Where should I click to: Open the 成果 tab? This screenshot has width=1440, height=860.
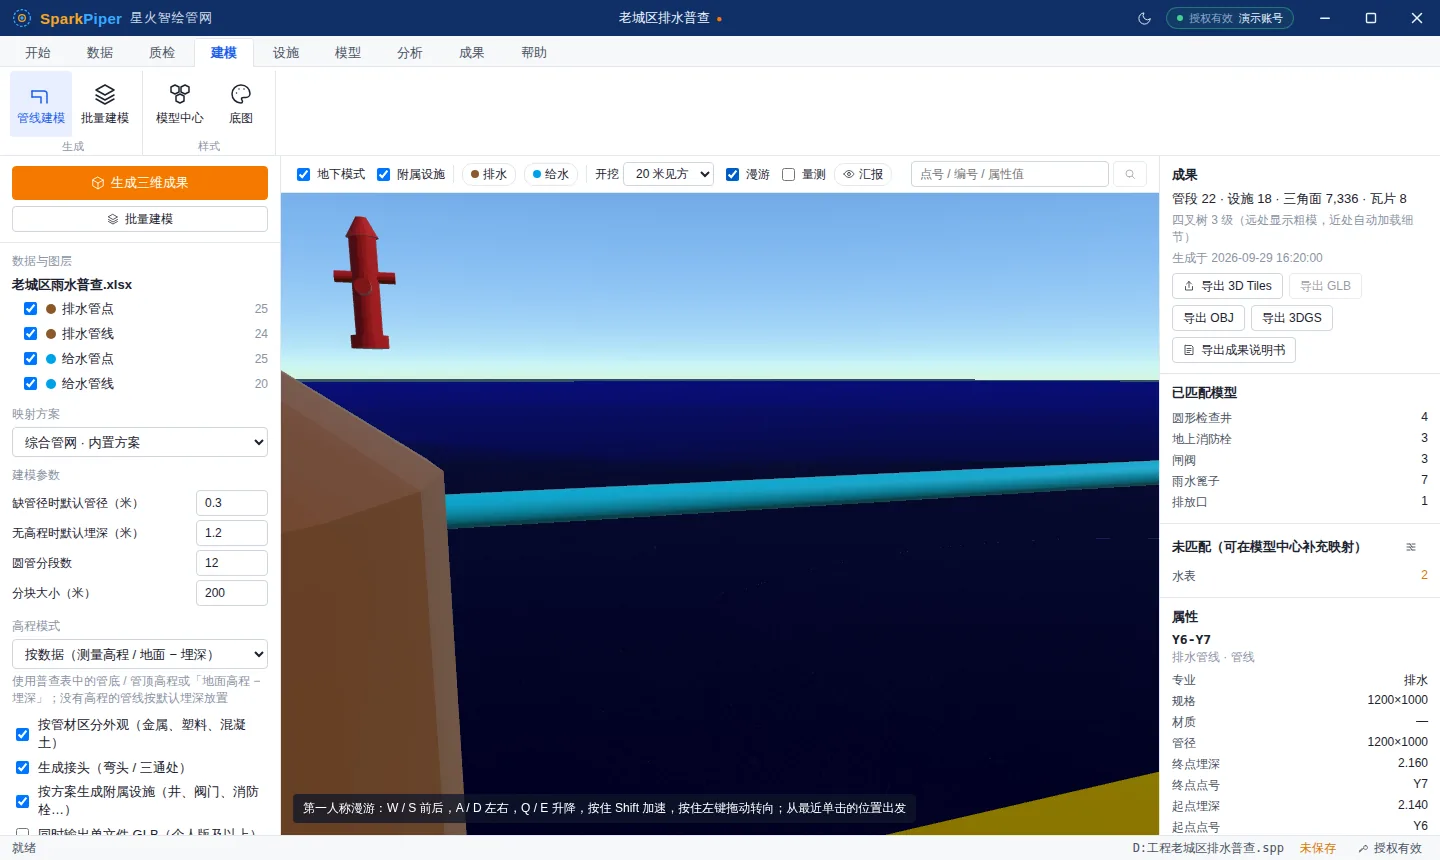pyautogui.click(x=472, y=53)
